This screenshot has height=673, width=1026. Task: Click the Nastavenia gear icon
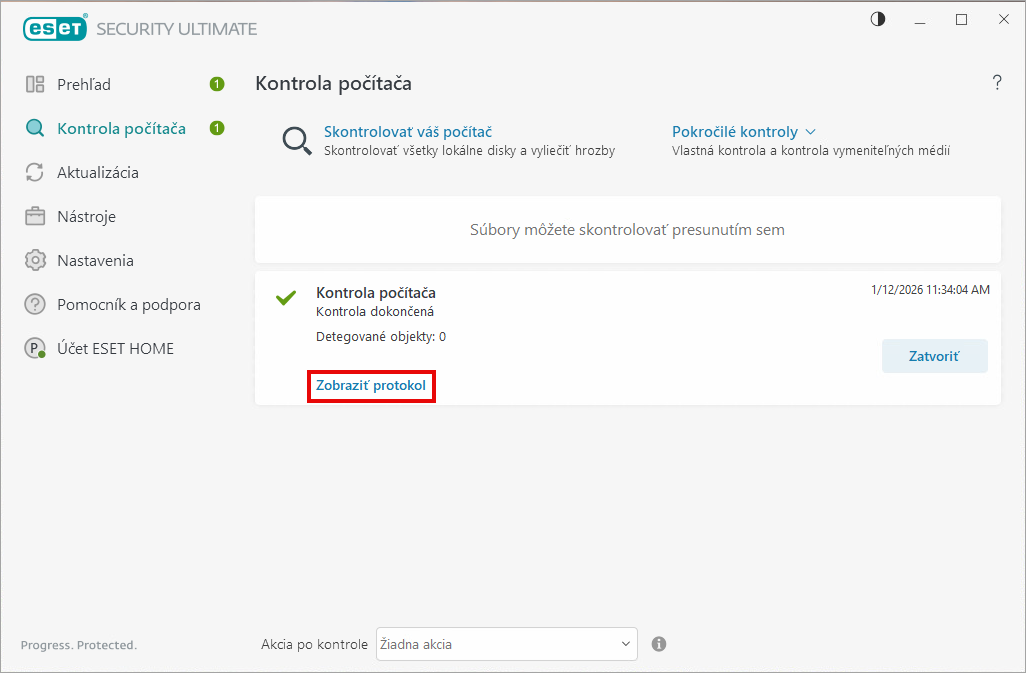(x=36, y=260)
